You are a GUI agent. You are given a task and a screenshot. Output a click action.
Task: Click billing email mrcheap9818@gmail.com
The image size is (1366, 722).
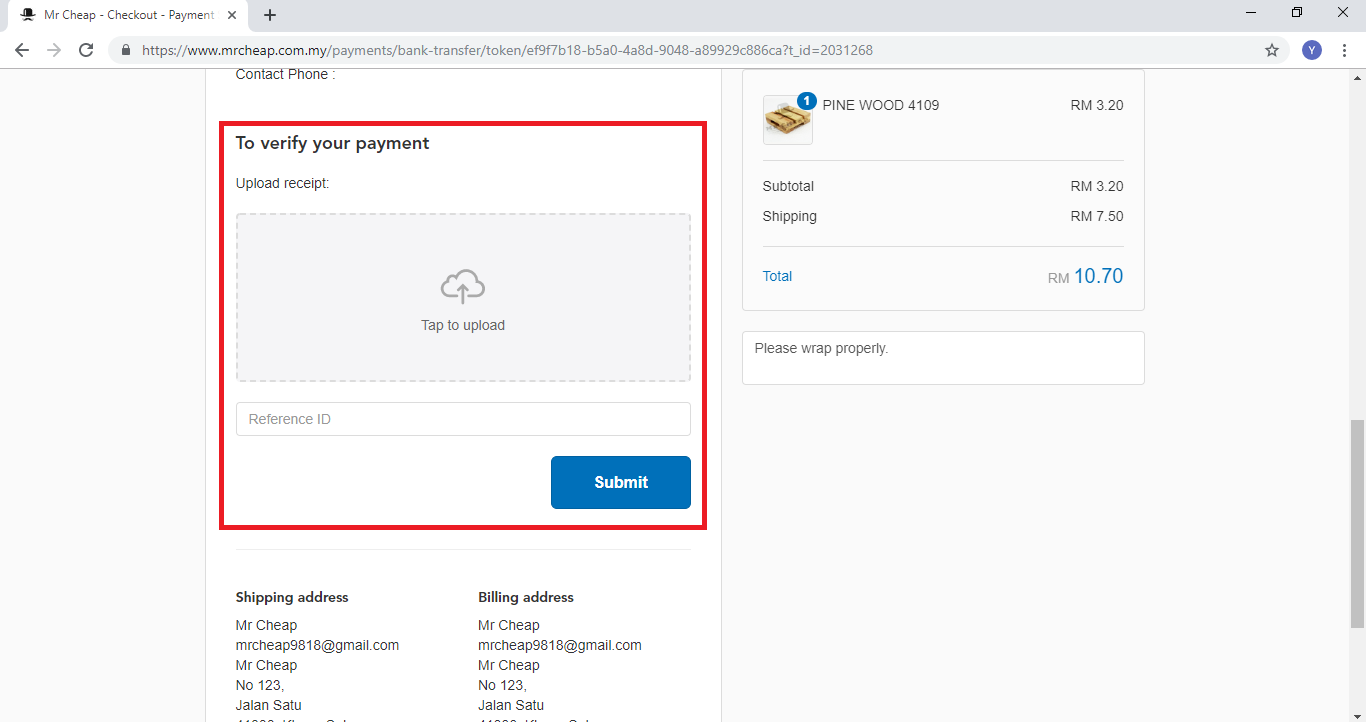click(560, 645)
